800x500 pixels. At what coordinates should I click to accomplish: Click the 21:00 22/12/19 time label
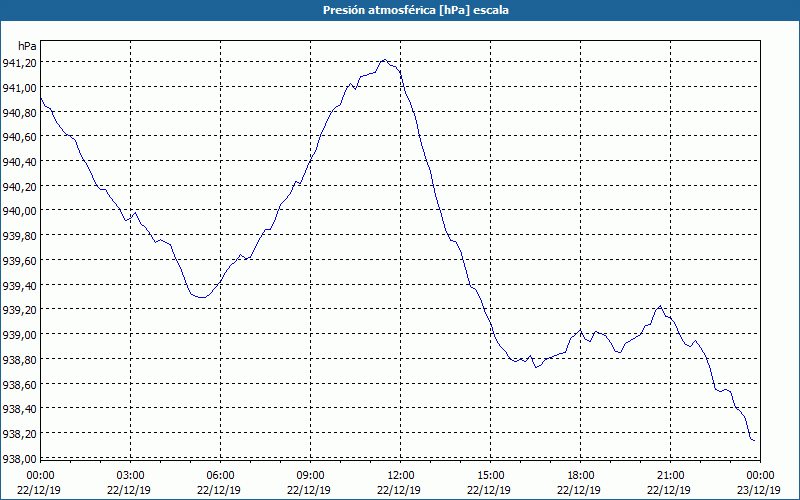(x=669, y=483)
